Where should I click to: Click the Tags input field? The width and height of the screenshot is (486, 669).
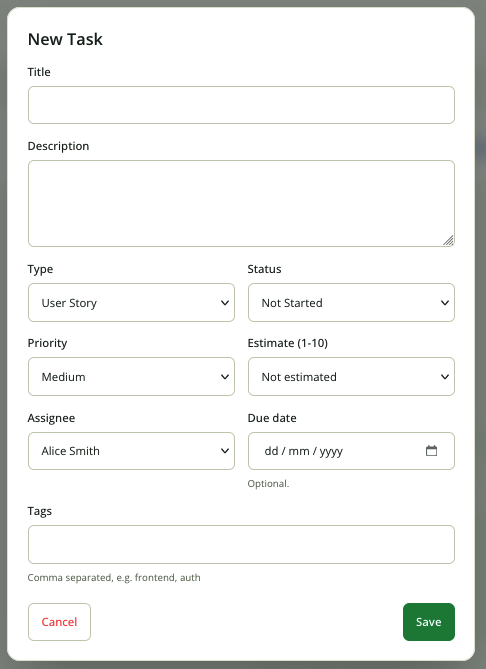coord(242,544)
